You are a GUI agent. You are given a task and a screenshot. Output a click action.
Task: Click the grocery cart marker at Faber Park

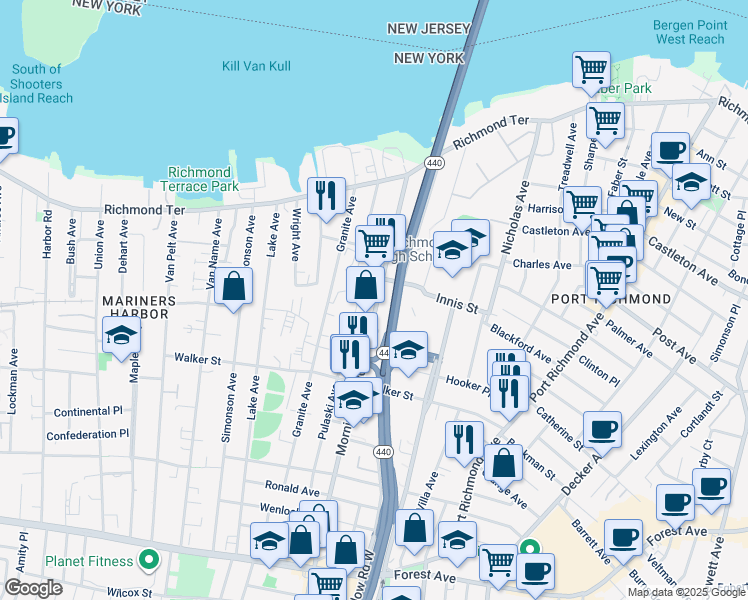click(592, 71)
